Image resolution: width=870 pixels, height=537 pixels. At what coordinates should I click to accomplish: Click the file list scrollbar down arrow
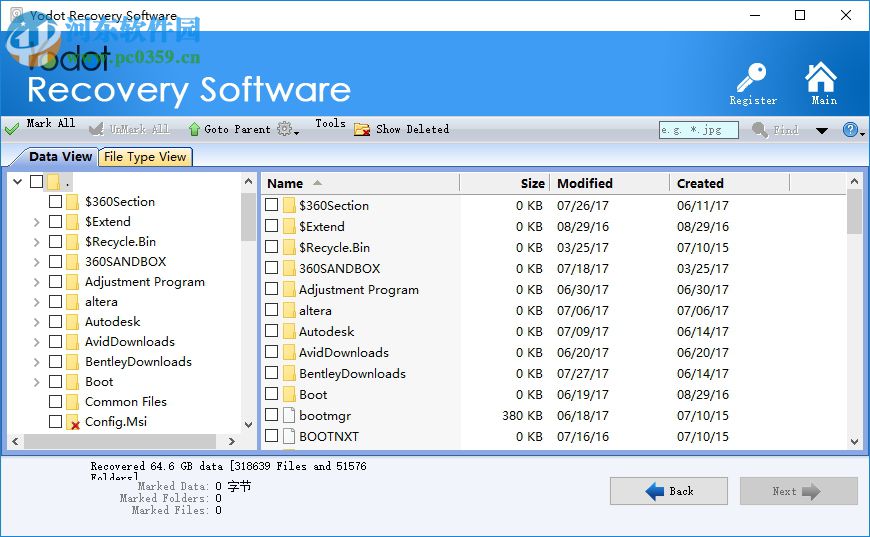click(x=854, y=442)
